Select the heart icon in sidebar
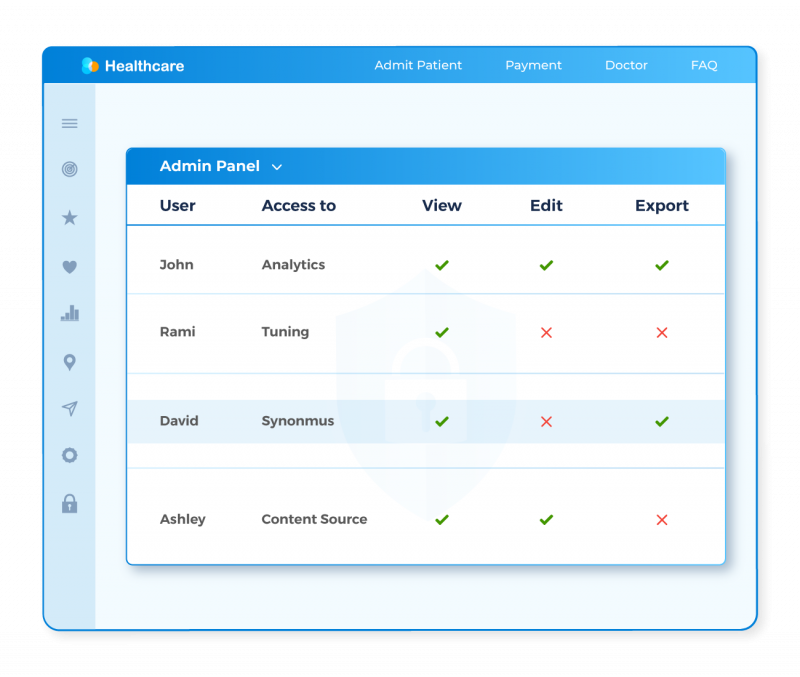This screenshot has width=800, height=677. click(69, 267)
